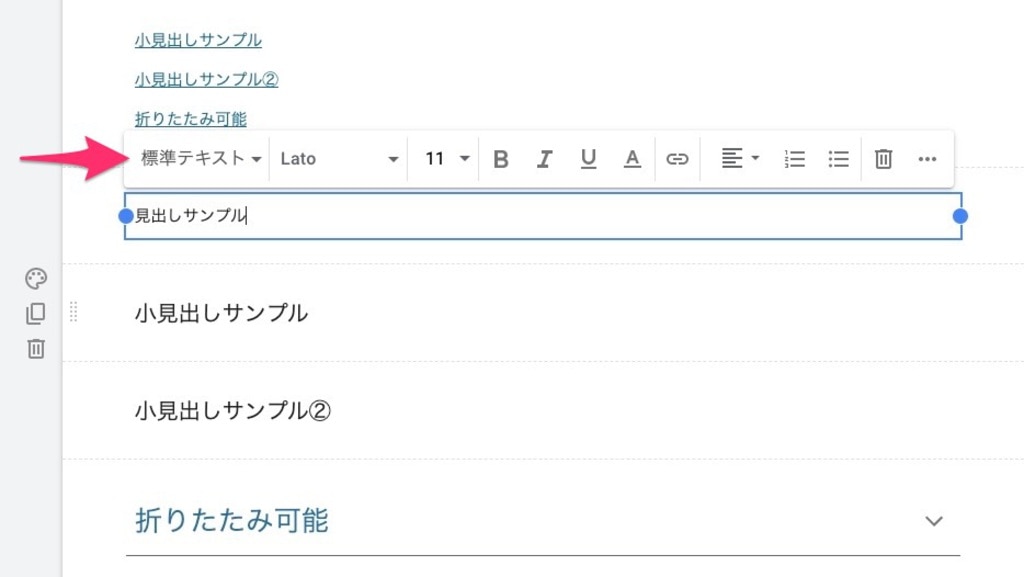Screen dimensions: 1024x577
Task: Open the text color picker
Action: (x=632, y=159)
